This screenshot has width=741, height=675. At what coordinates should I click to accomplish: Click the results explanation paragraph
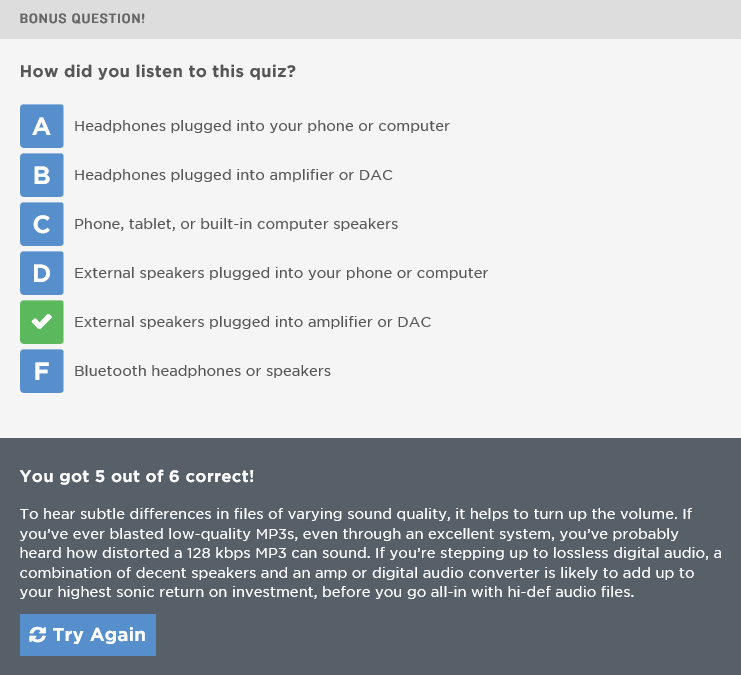[370, 553]
